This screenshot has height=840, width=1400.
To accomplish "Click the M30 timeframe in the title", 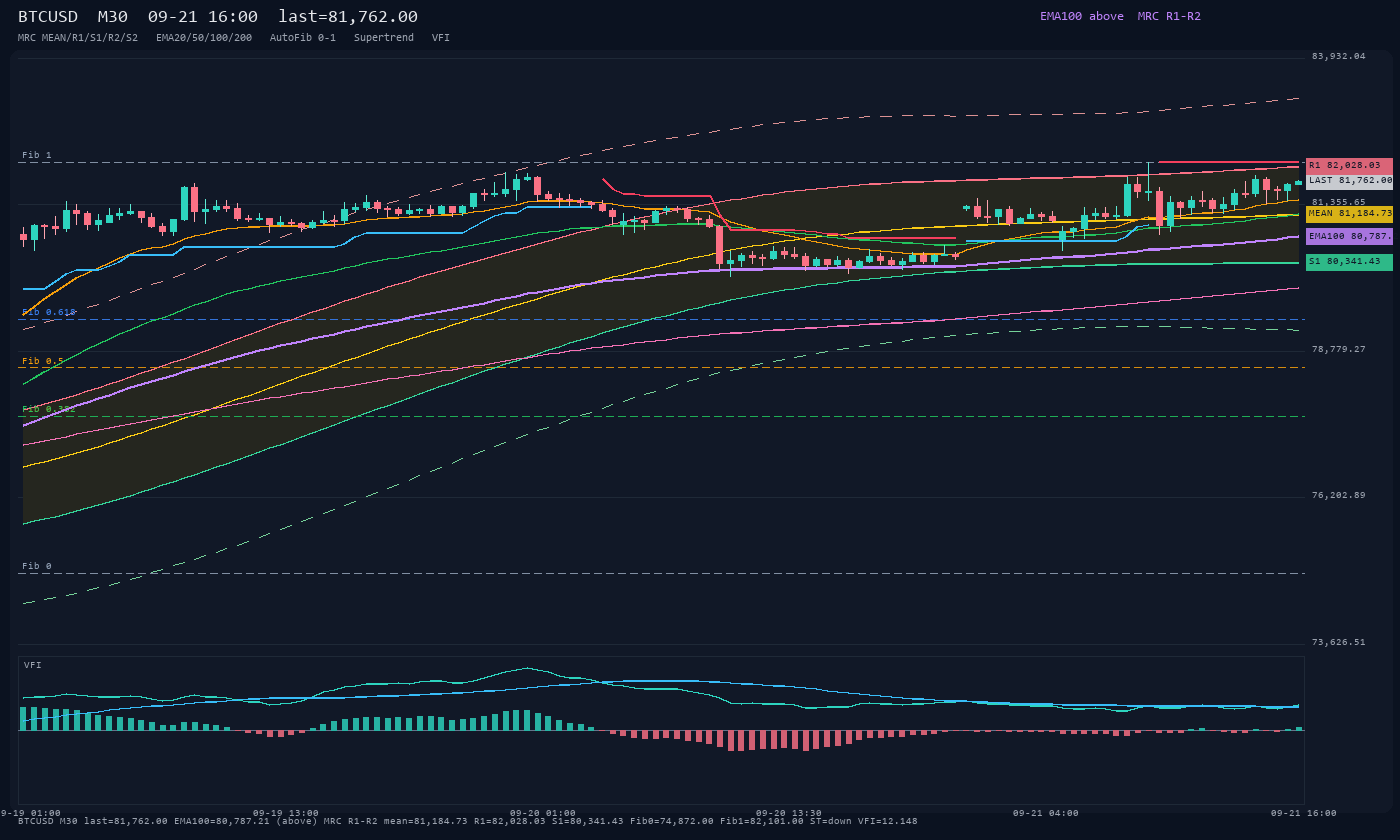I will pyautogui.click(x=113, y=17).
